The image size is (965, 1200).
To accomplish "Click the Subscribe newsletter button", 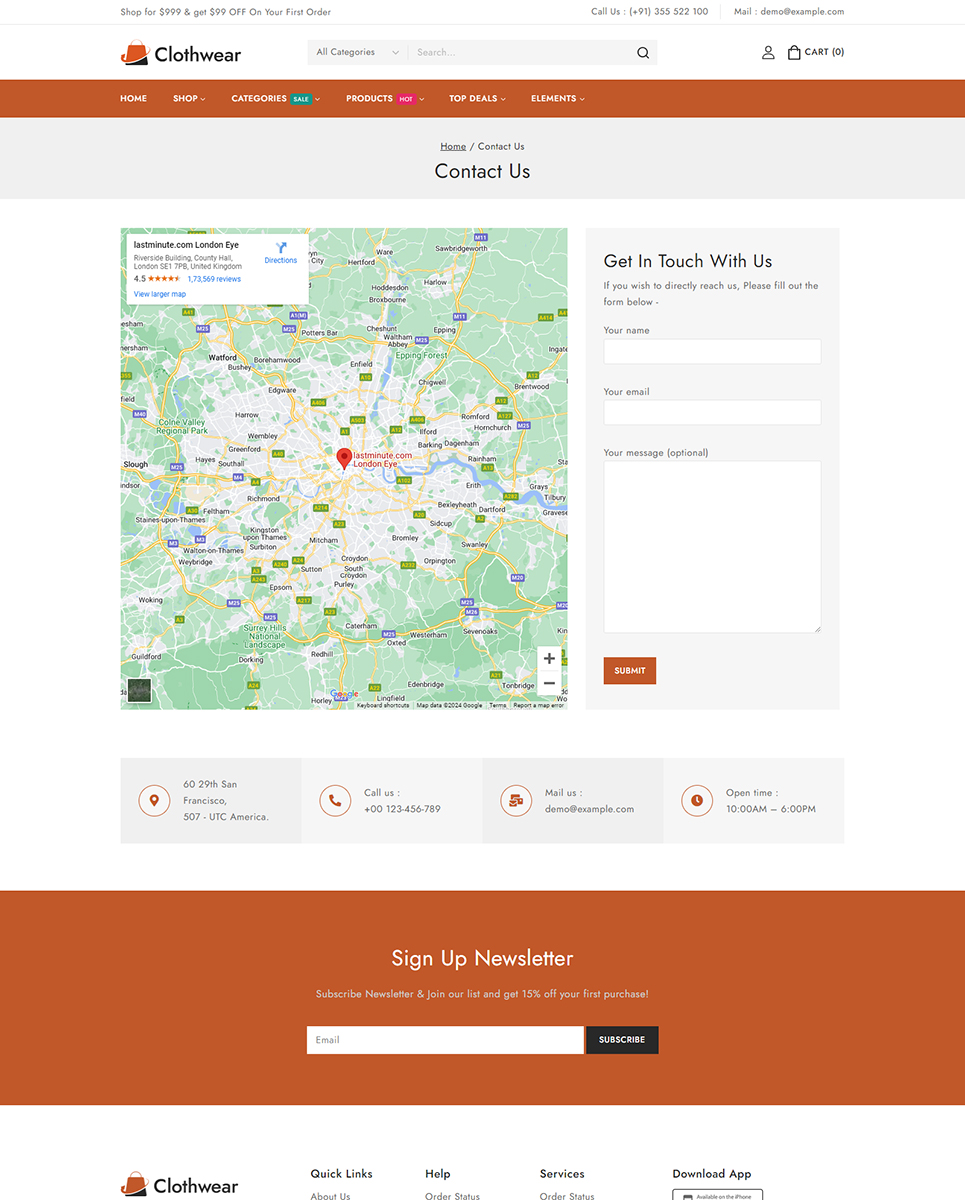I will pyautogui.click(x=622, y=1040).
